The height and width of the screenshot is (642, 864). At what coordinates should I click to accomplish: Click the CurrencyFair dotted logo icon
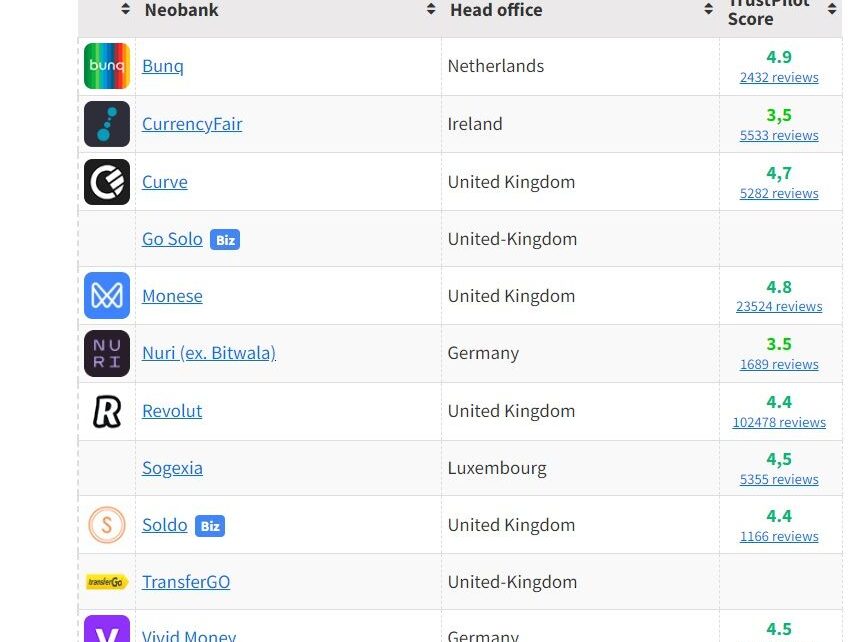[x=107, y=124]
